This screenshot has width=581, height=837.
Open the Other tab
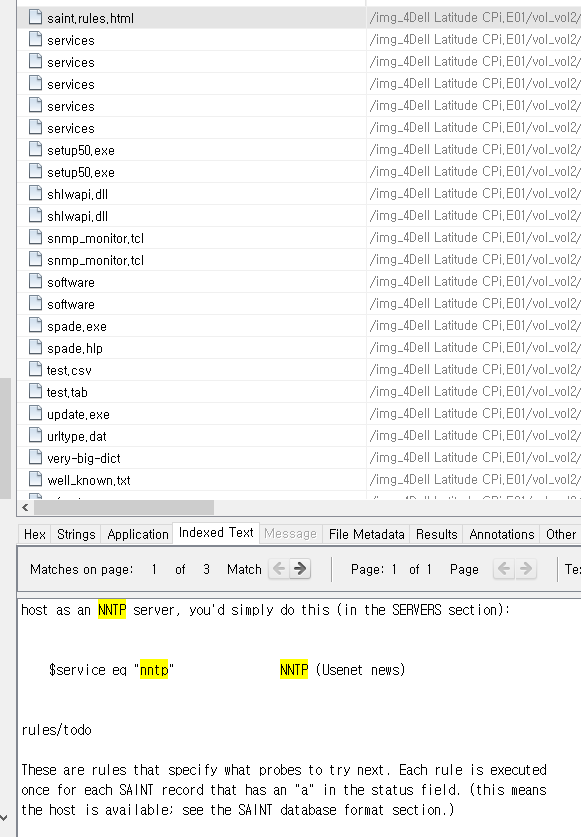click(x=561, y=534)
